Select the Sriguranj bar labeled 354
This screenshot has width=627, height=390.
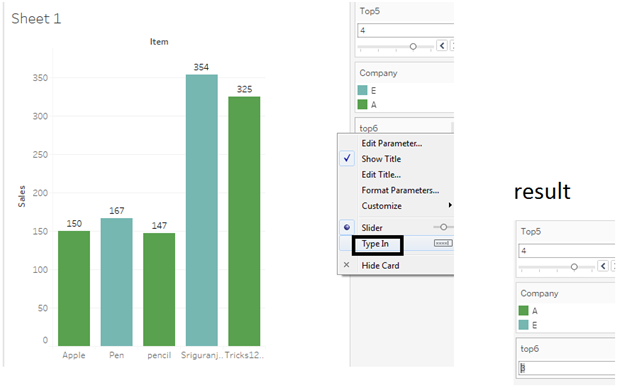[x=202, y=210]
